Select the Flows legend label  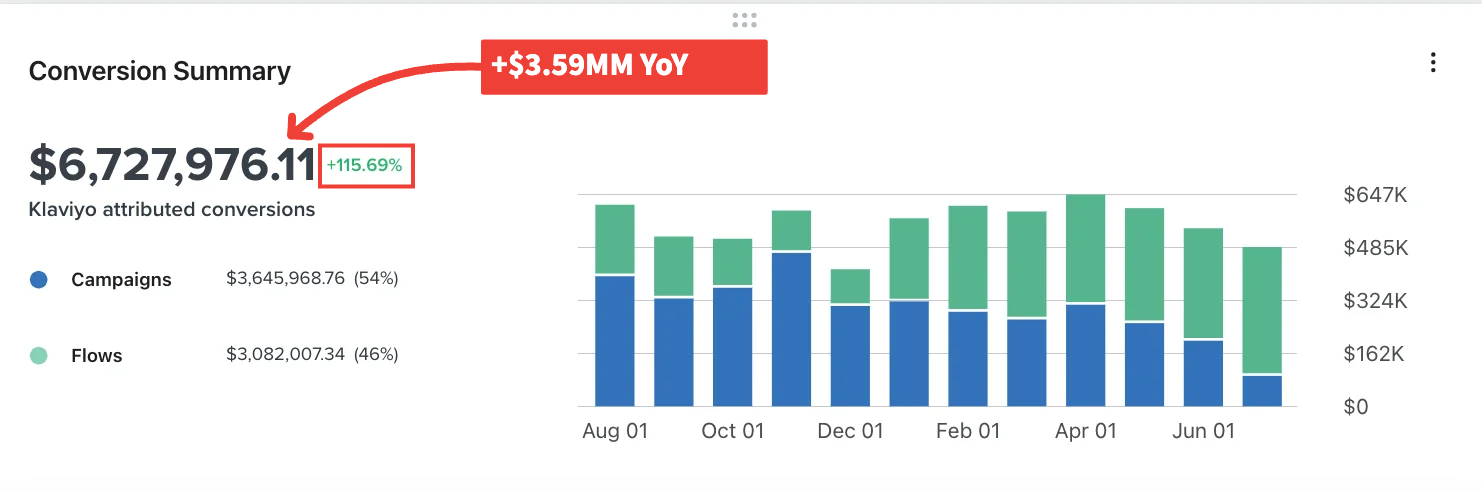point(97,355)
